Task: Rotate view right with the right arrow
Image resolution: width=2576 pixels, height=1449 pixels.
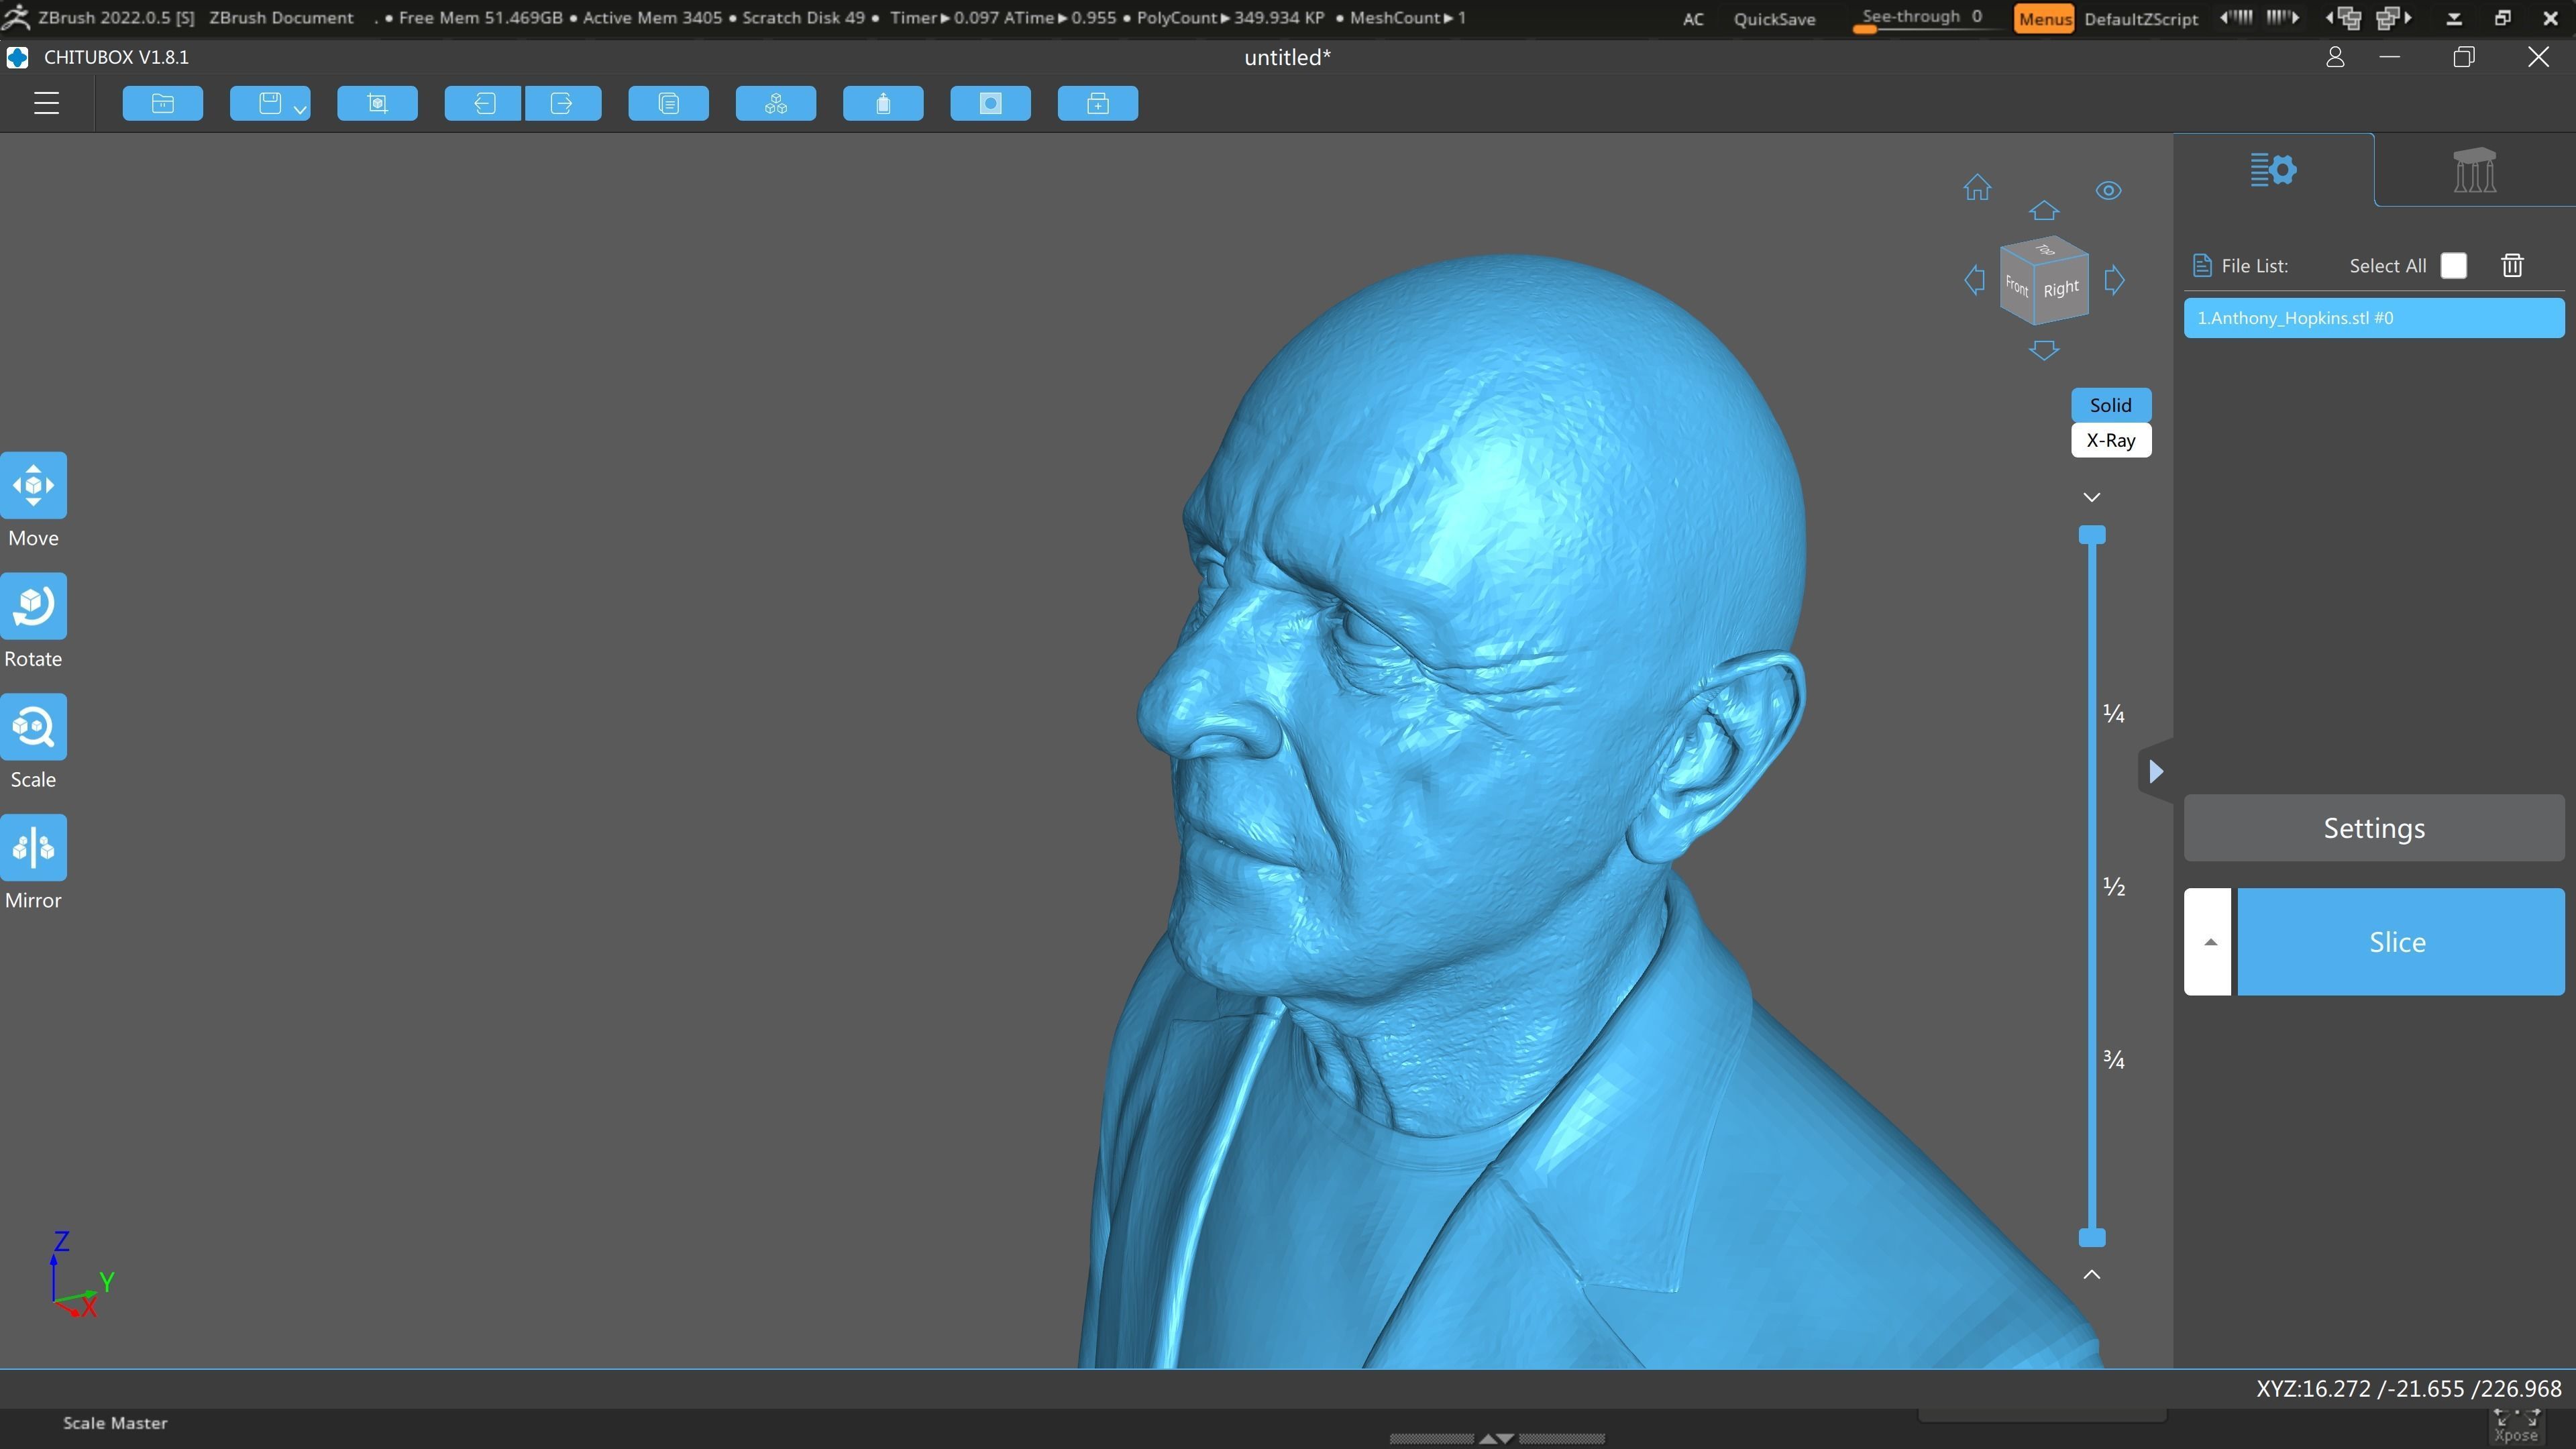Action: coord(2114,280)
